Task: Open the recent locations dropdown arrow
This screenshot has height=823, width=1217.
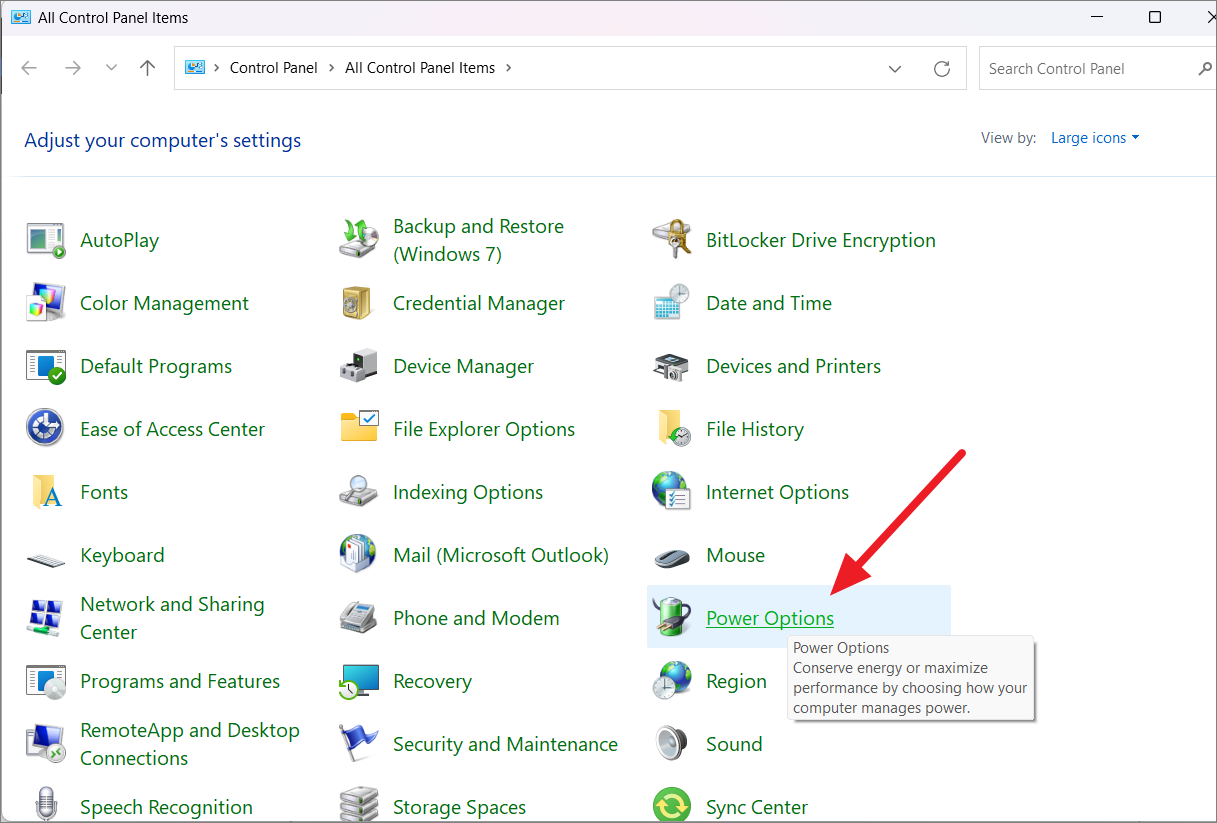Action: pos(111,68)
